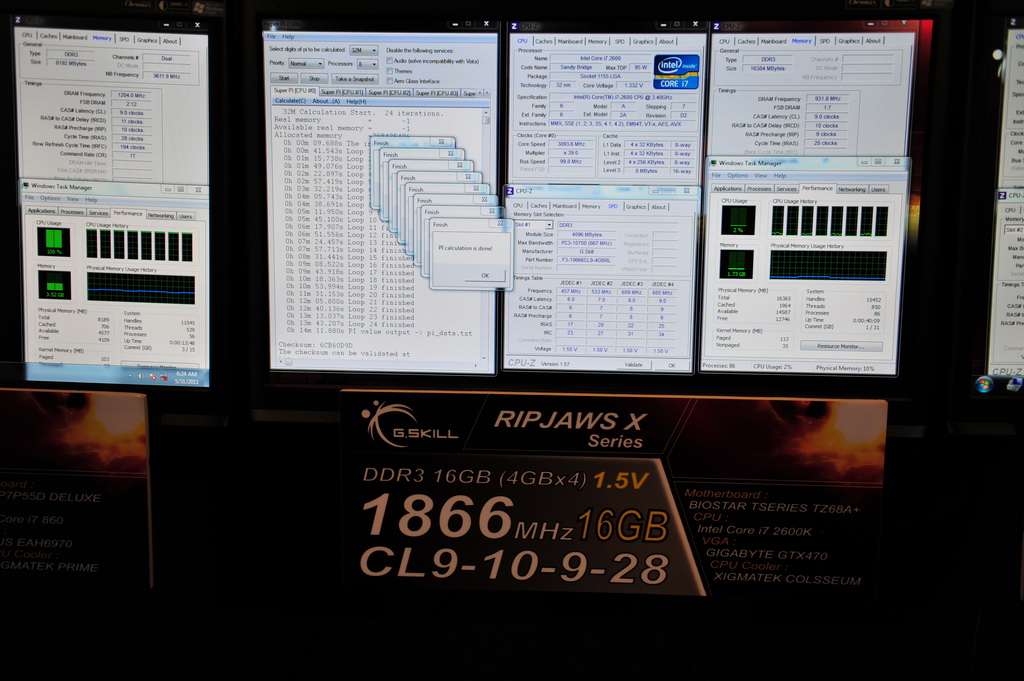
Task: Open Calculate(C) menu in Super PI
Action: 290,101
